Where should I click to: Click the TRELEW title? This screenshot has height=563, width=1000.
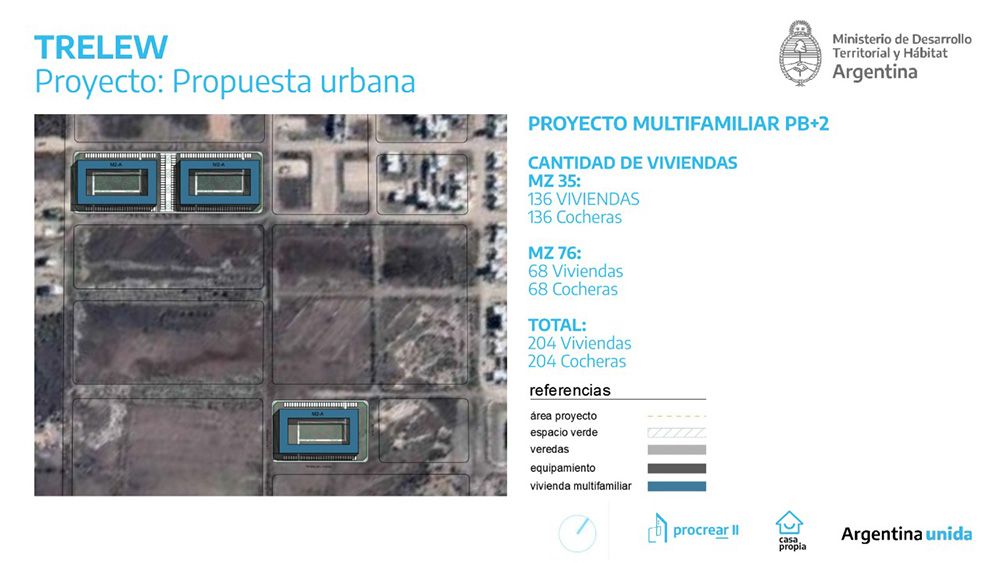point(101,47)
